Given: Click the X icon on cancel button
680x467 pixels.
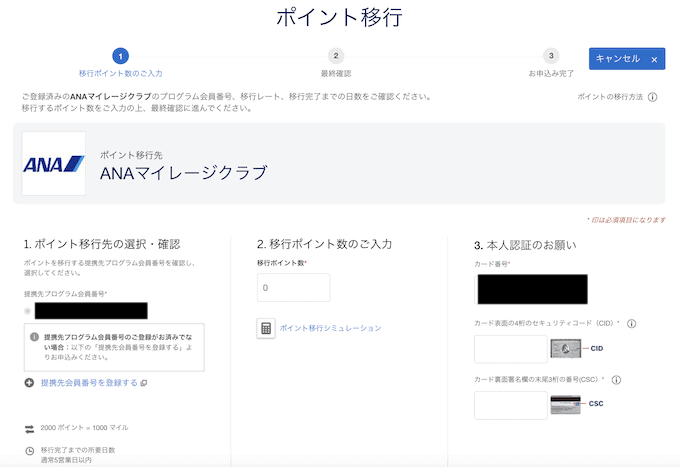Looking at the screenshot, I should pos(654,60).
